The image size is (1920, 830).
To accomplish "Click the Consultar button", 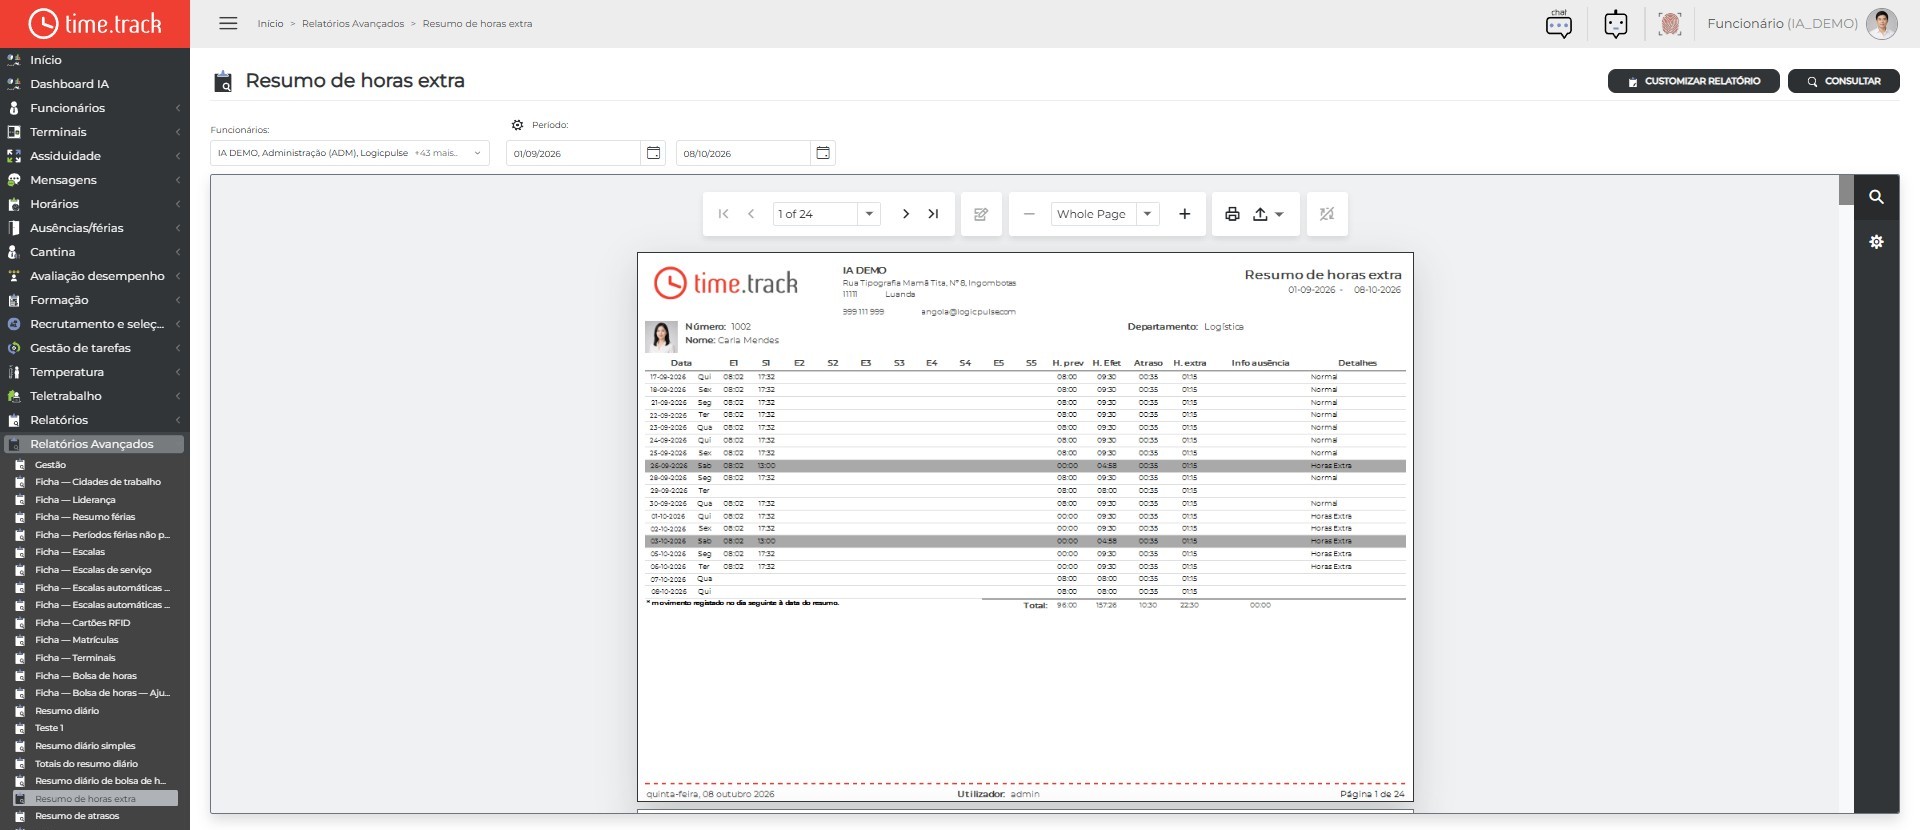I will coord(1843,81).
